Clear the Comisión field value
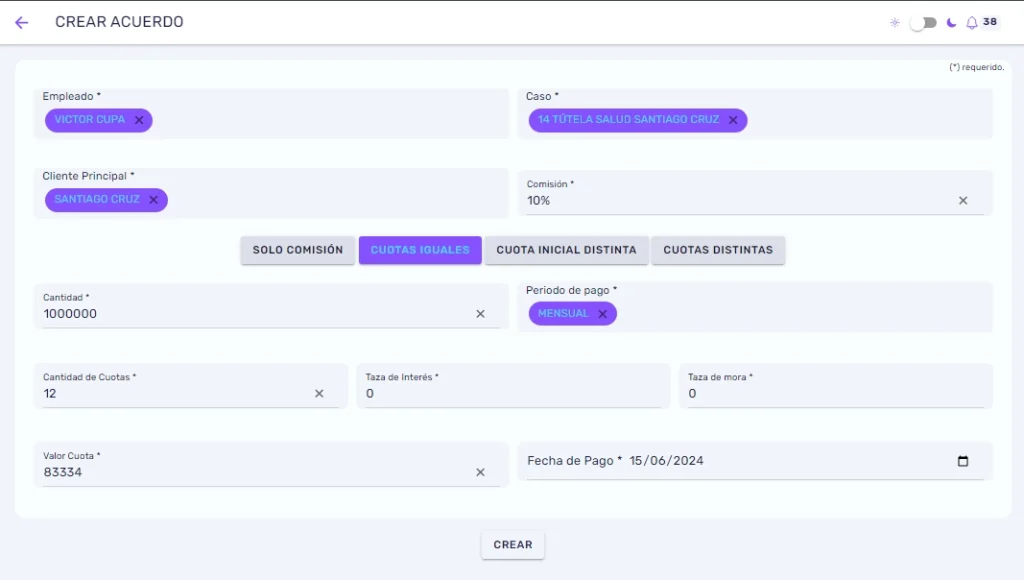 click(x=963, y=201)
